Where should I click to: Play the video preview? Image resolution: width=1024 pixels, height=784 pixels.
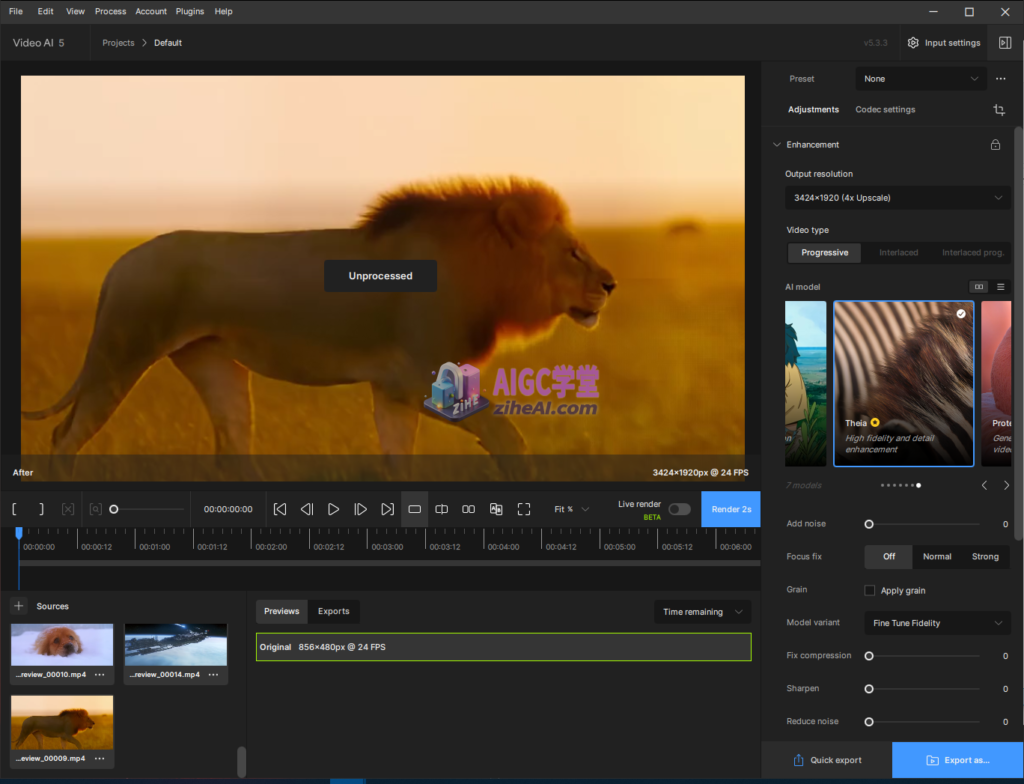pos(333,509)
